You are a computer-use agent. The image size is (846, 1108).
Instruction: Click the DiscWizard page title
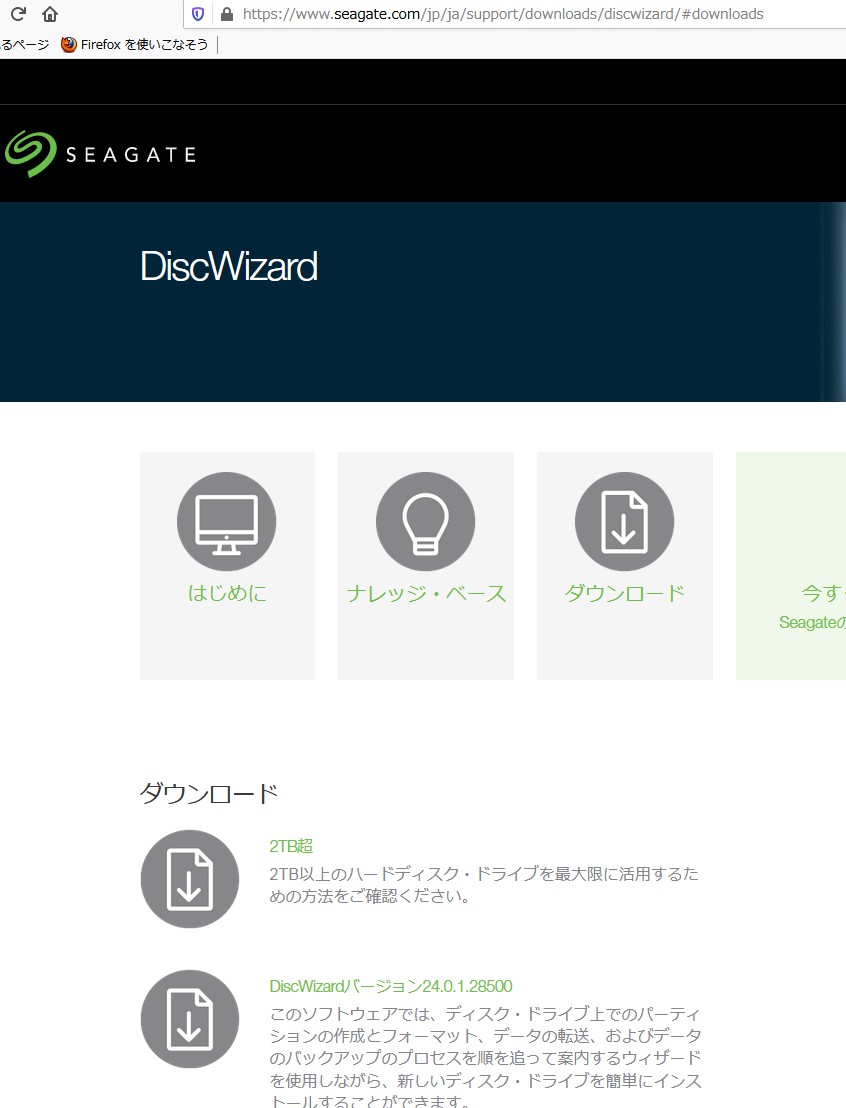[229, 266]
